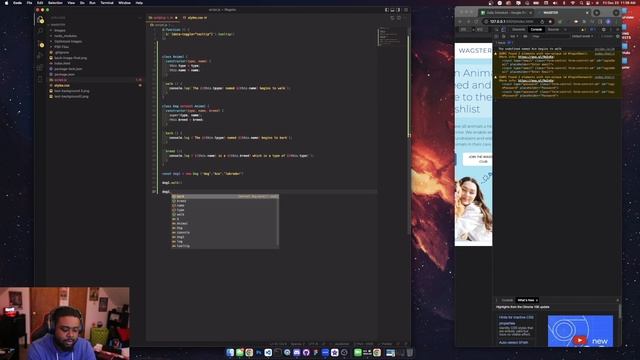Open DevTools settings gear icon
640x360 pixels.
point(604,29)
